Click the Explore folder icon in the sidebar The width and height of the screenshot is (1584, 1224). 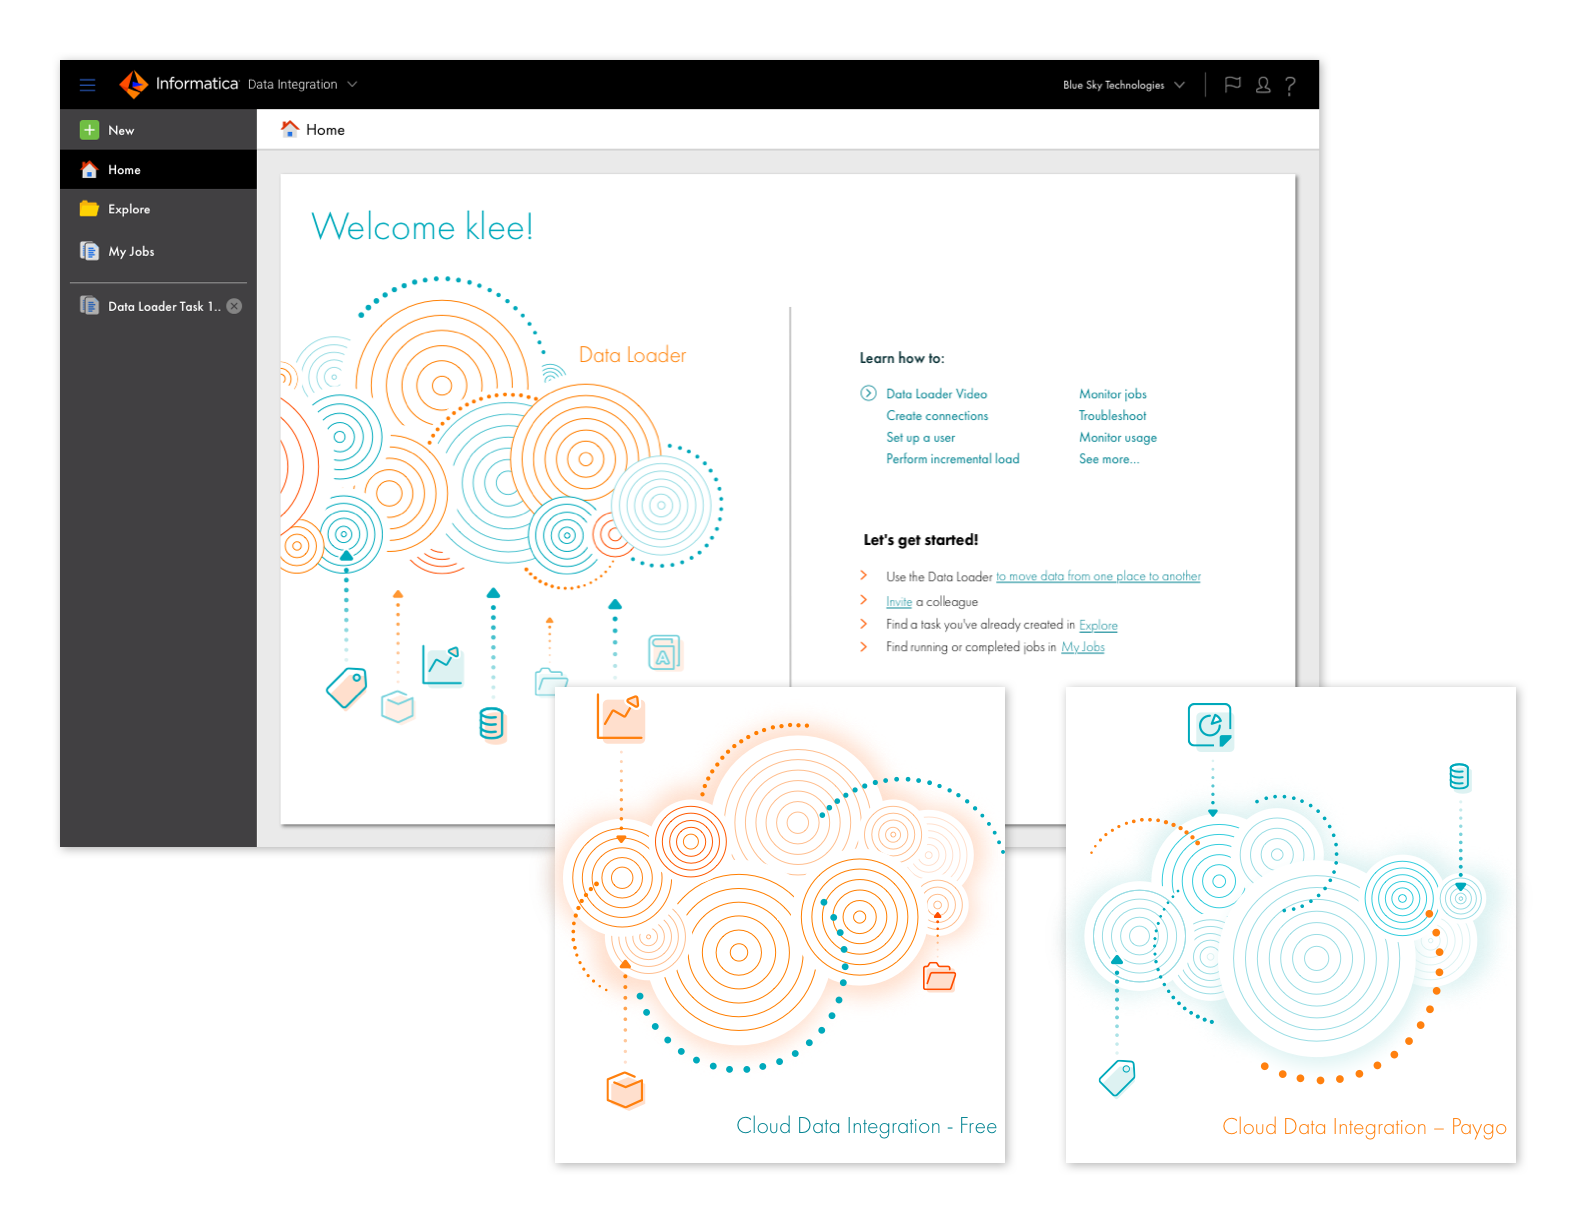(x=89, y=209)
